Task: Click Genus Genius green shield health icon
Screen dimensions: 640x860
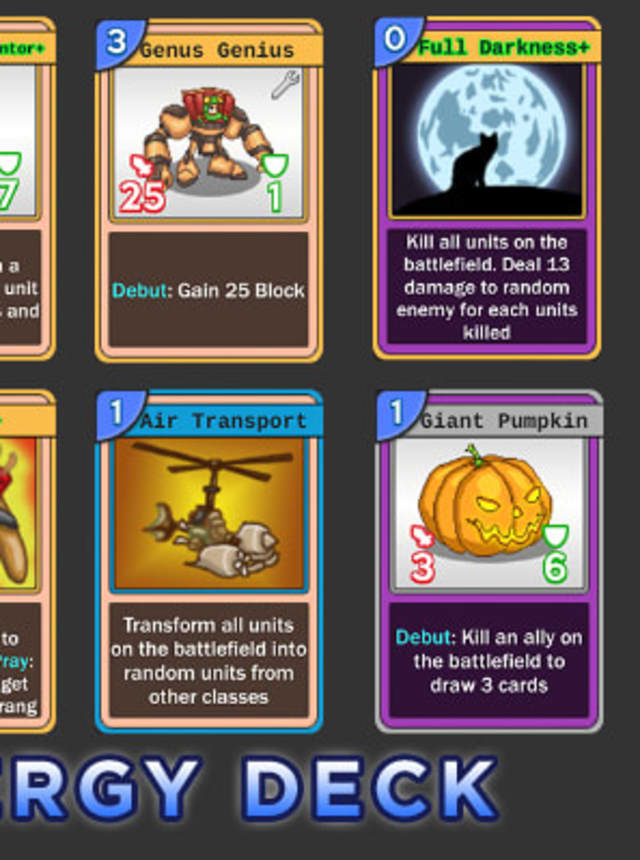Action: pyautogui.click(x=275, y=165)
